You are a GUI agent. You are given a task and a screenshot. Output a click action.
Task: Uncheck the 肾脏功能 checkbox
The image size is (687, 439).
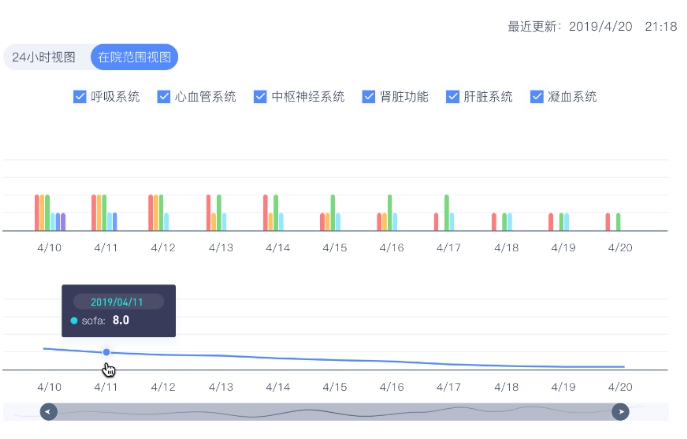[368, 97]
